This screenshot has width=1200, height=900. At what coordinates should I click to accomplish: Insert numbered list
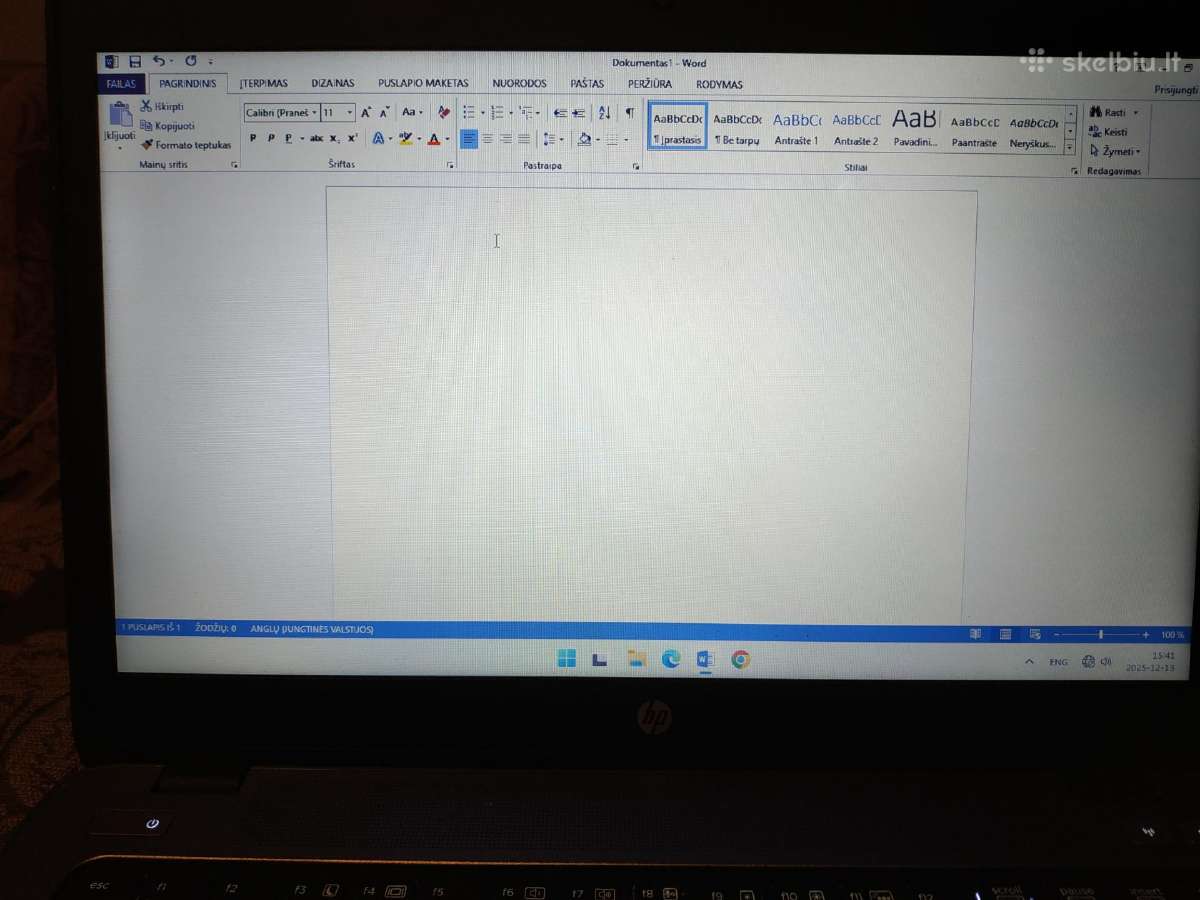coord(497,113)
